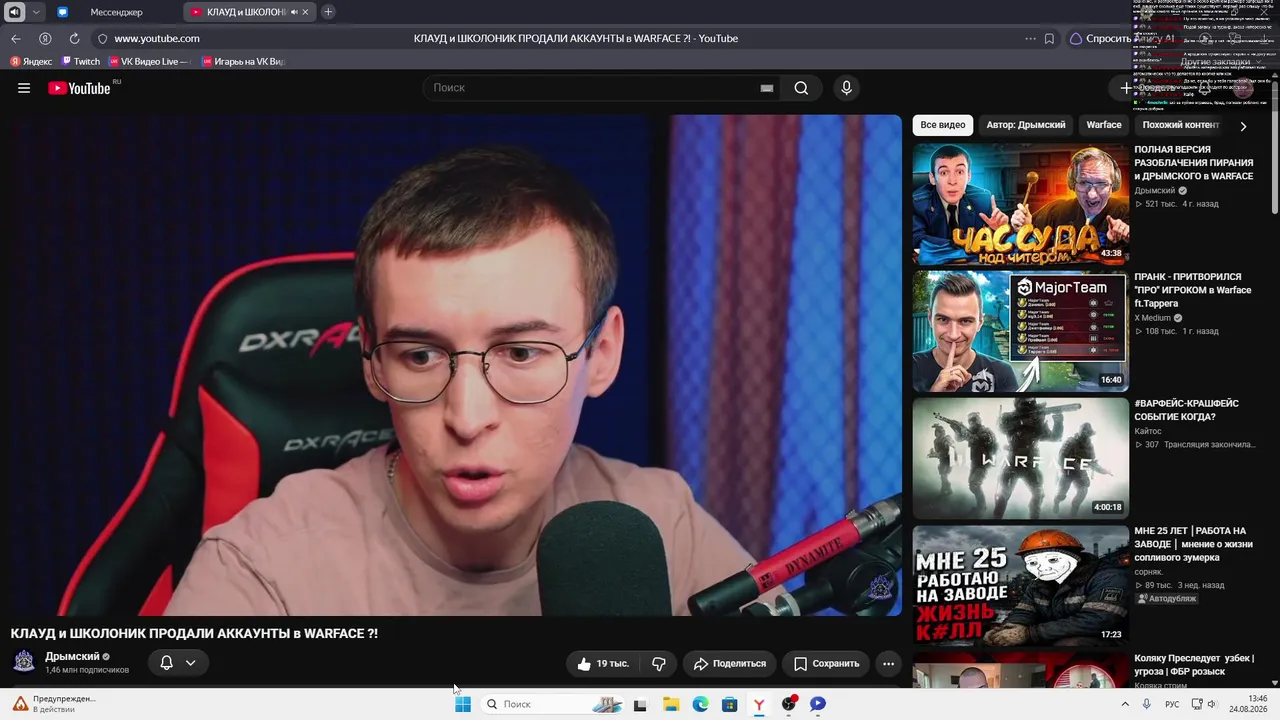
Task: Open the Дрымский channel avatar
Action: (x=24, y=662)
